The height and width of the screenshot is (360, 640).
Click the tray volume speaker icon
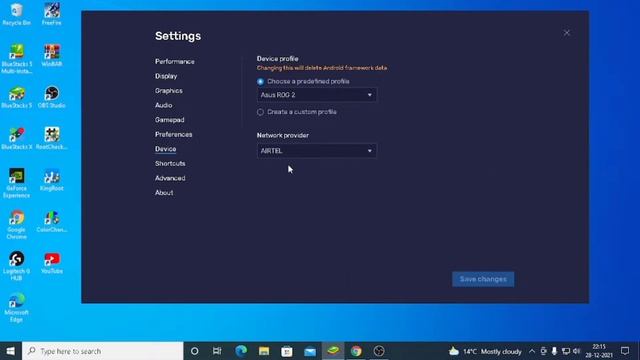coord(577,351)
